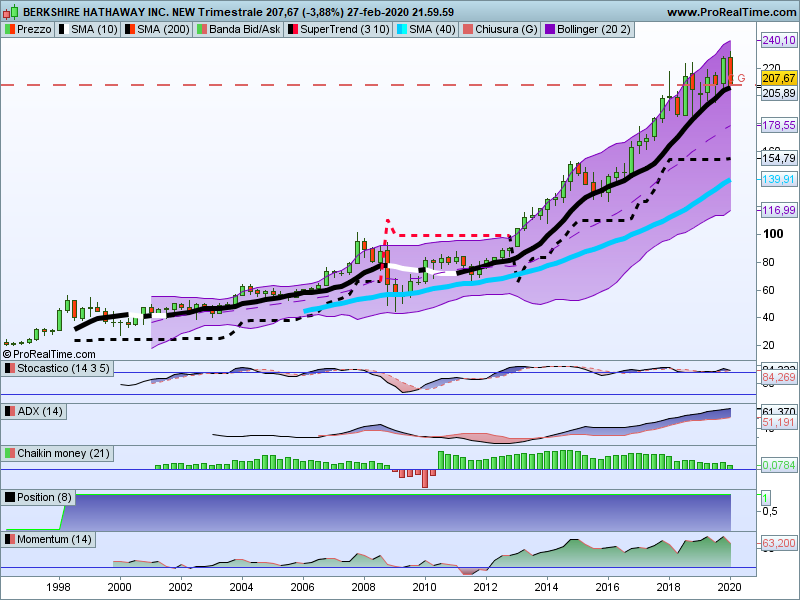The image size is (800, 600).
Task: Click the 205,89 SMA value label
Action: (x=779, y=93)
